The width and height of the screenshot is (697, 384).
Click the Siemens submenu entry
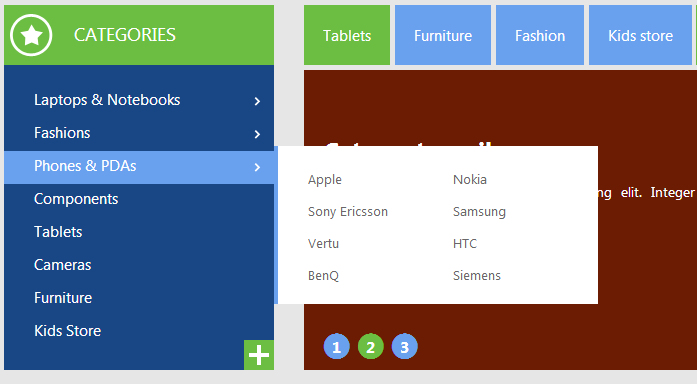coord(477,276)
